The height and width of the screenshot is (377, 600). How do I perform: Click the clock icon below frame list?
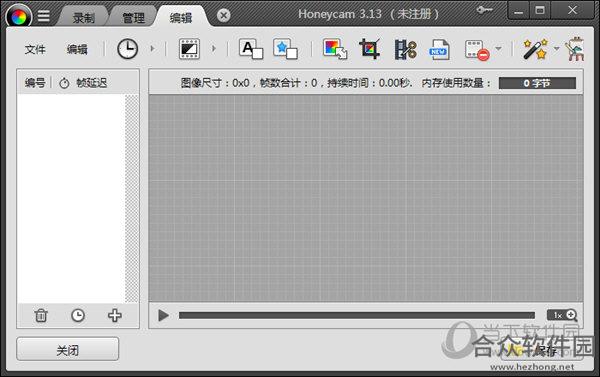click(x=78, y=315)
